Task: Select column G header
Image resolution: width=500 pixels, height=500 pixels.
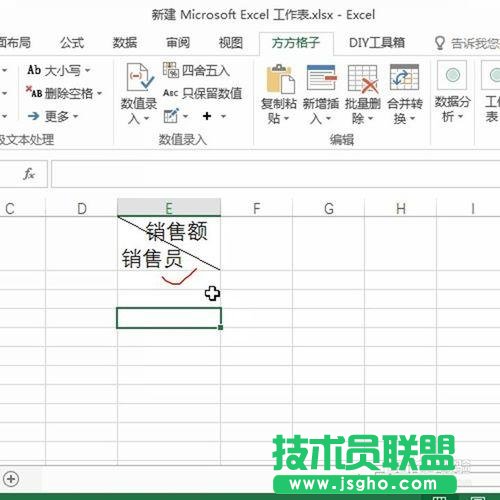Action: (x=329, y=208)
